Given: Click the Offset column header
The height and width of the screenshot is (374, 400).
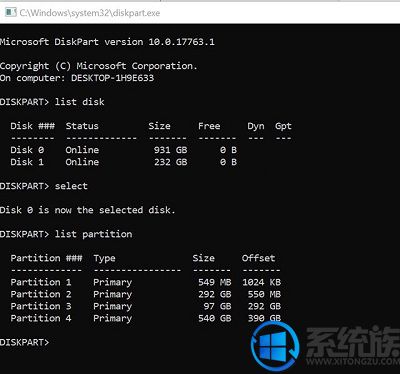Looking at the screenshot, I should (259, 258).
